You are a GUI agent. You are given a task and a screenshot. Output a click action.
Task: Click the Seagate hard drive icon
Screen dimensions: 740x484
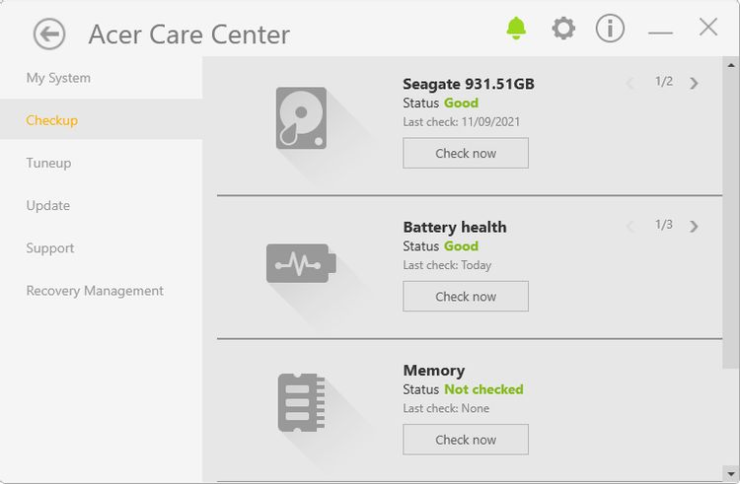(301, 118)
